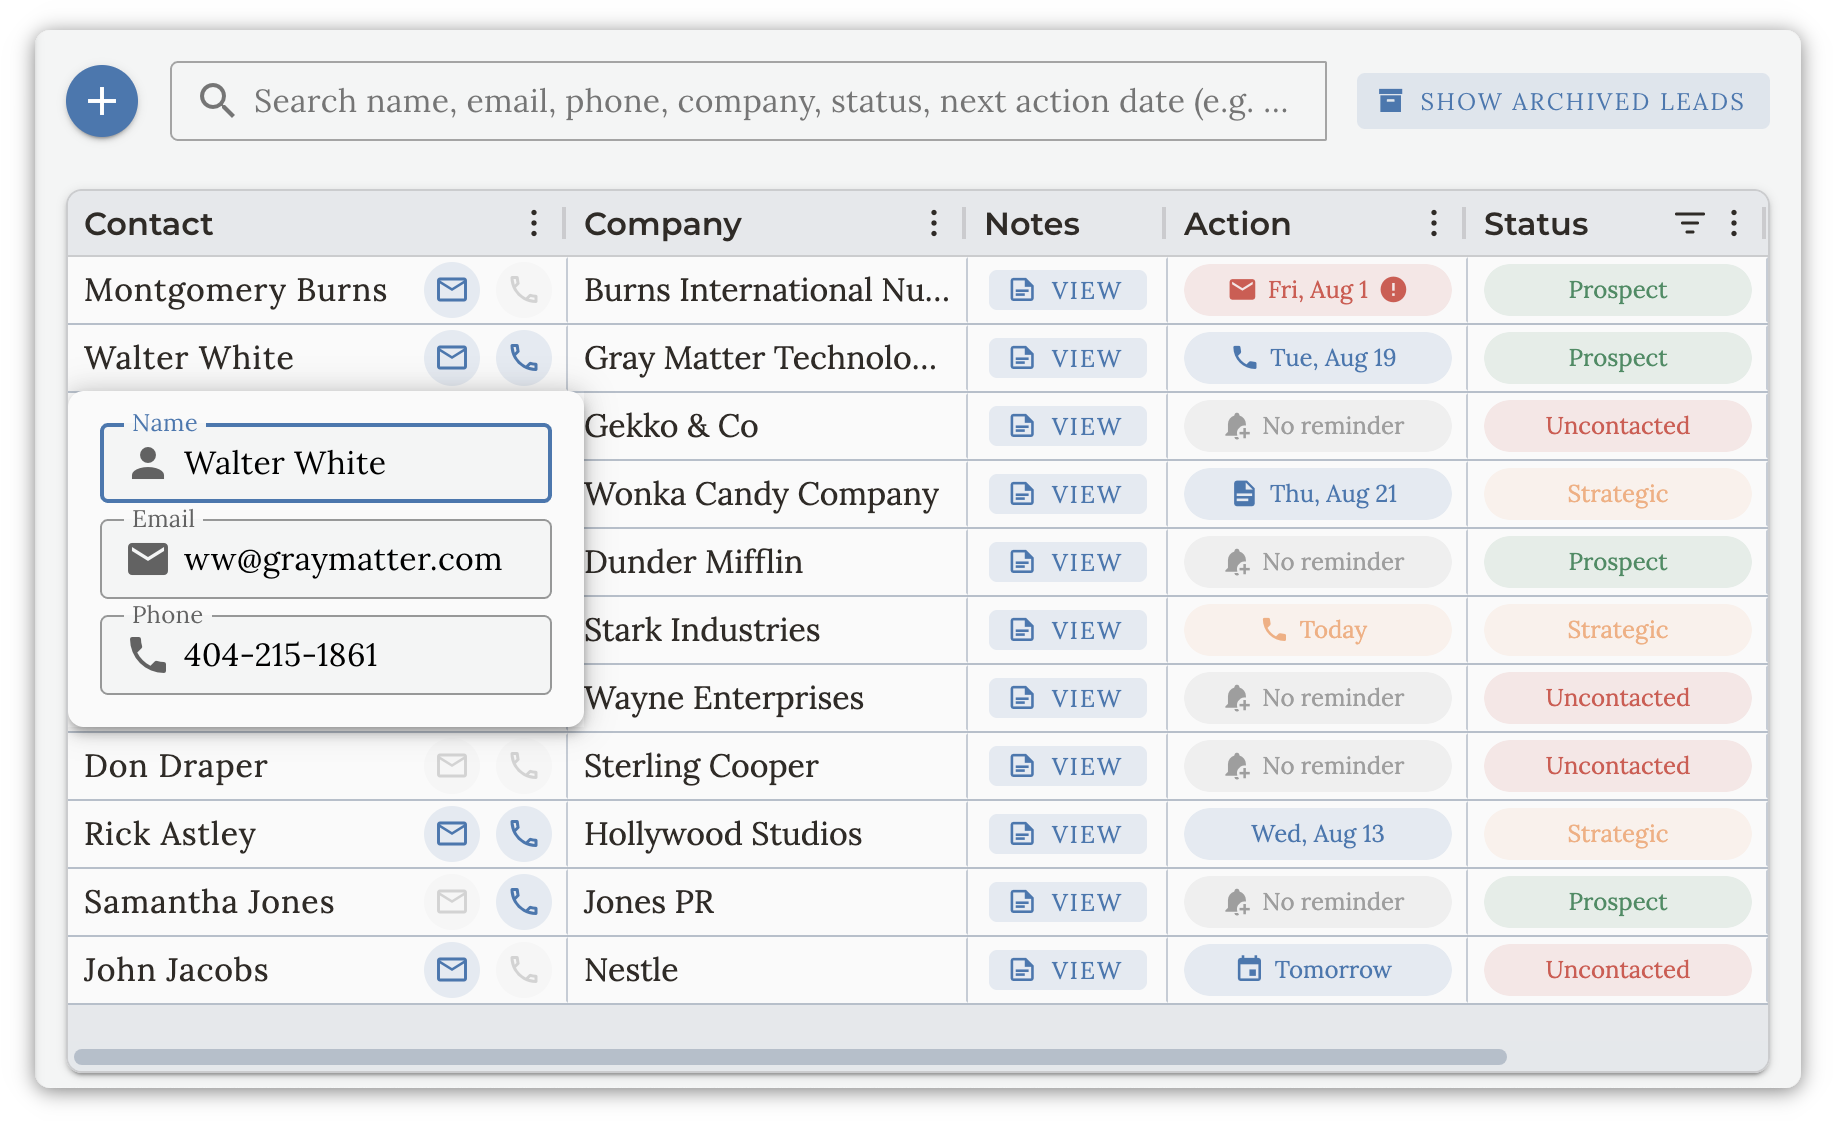This screenshot has width=1833, height=1121.
Task: Set reminder for Dunder Mifflin lead
Action: pos(1317,562)
